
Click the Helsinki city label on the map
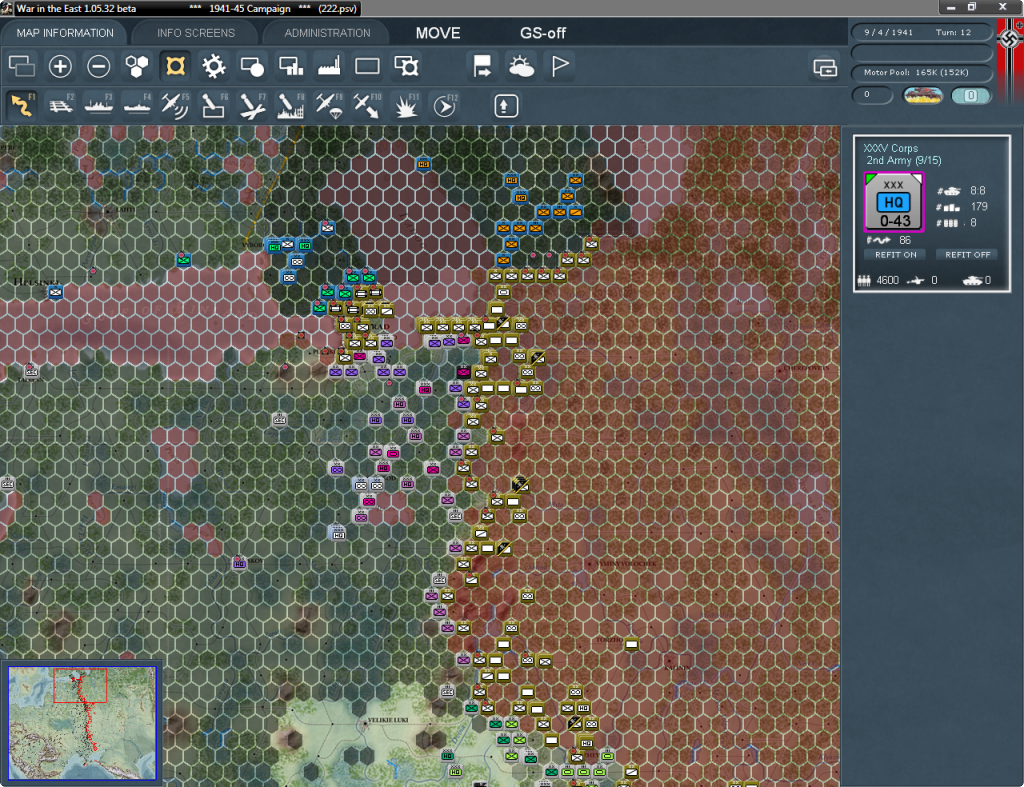(x=37, y=281)
